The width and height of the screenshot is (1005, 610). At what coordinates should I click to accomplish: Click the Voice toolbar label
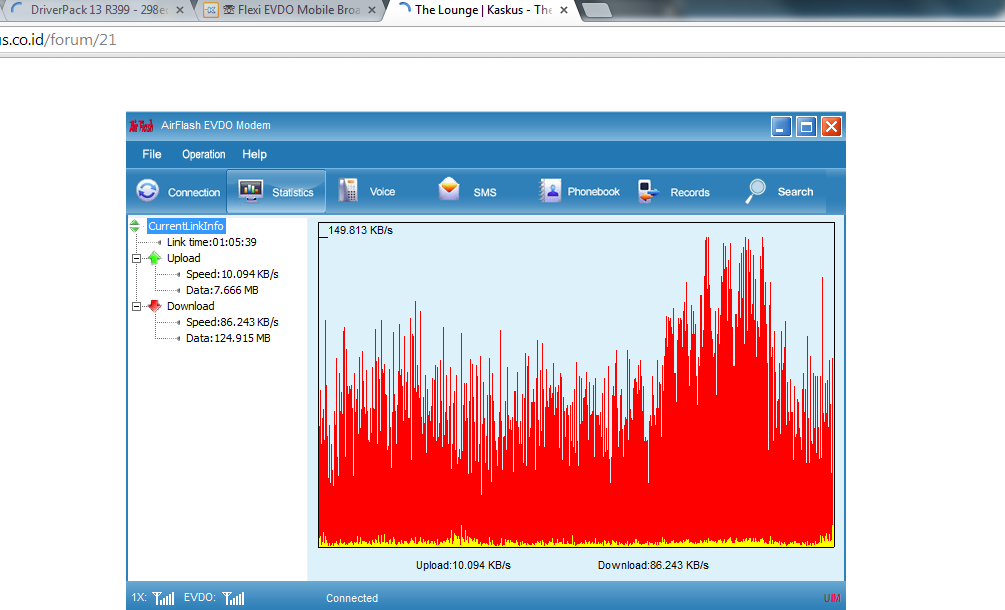[382, 192]
